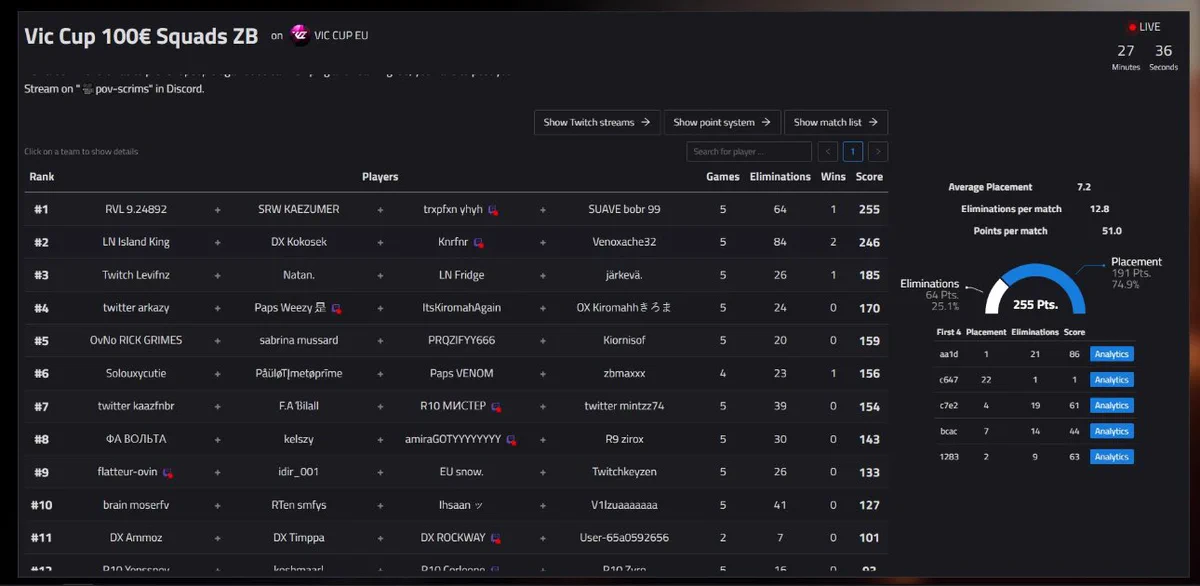
Task: Click Show match list button
Action: pyautogui.click(x=836, y=122)
